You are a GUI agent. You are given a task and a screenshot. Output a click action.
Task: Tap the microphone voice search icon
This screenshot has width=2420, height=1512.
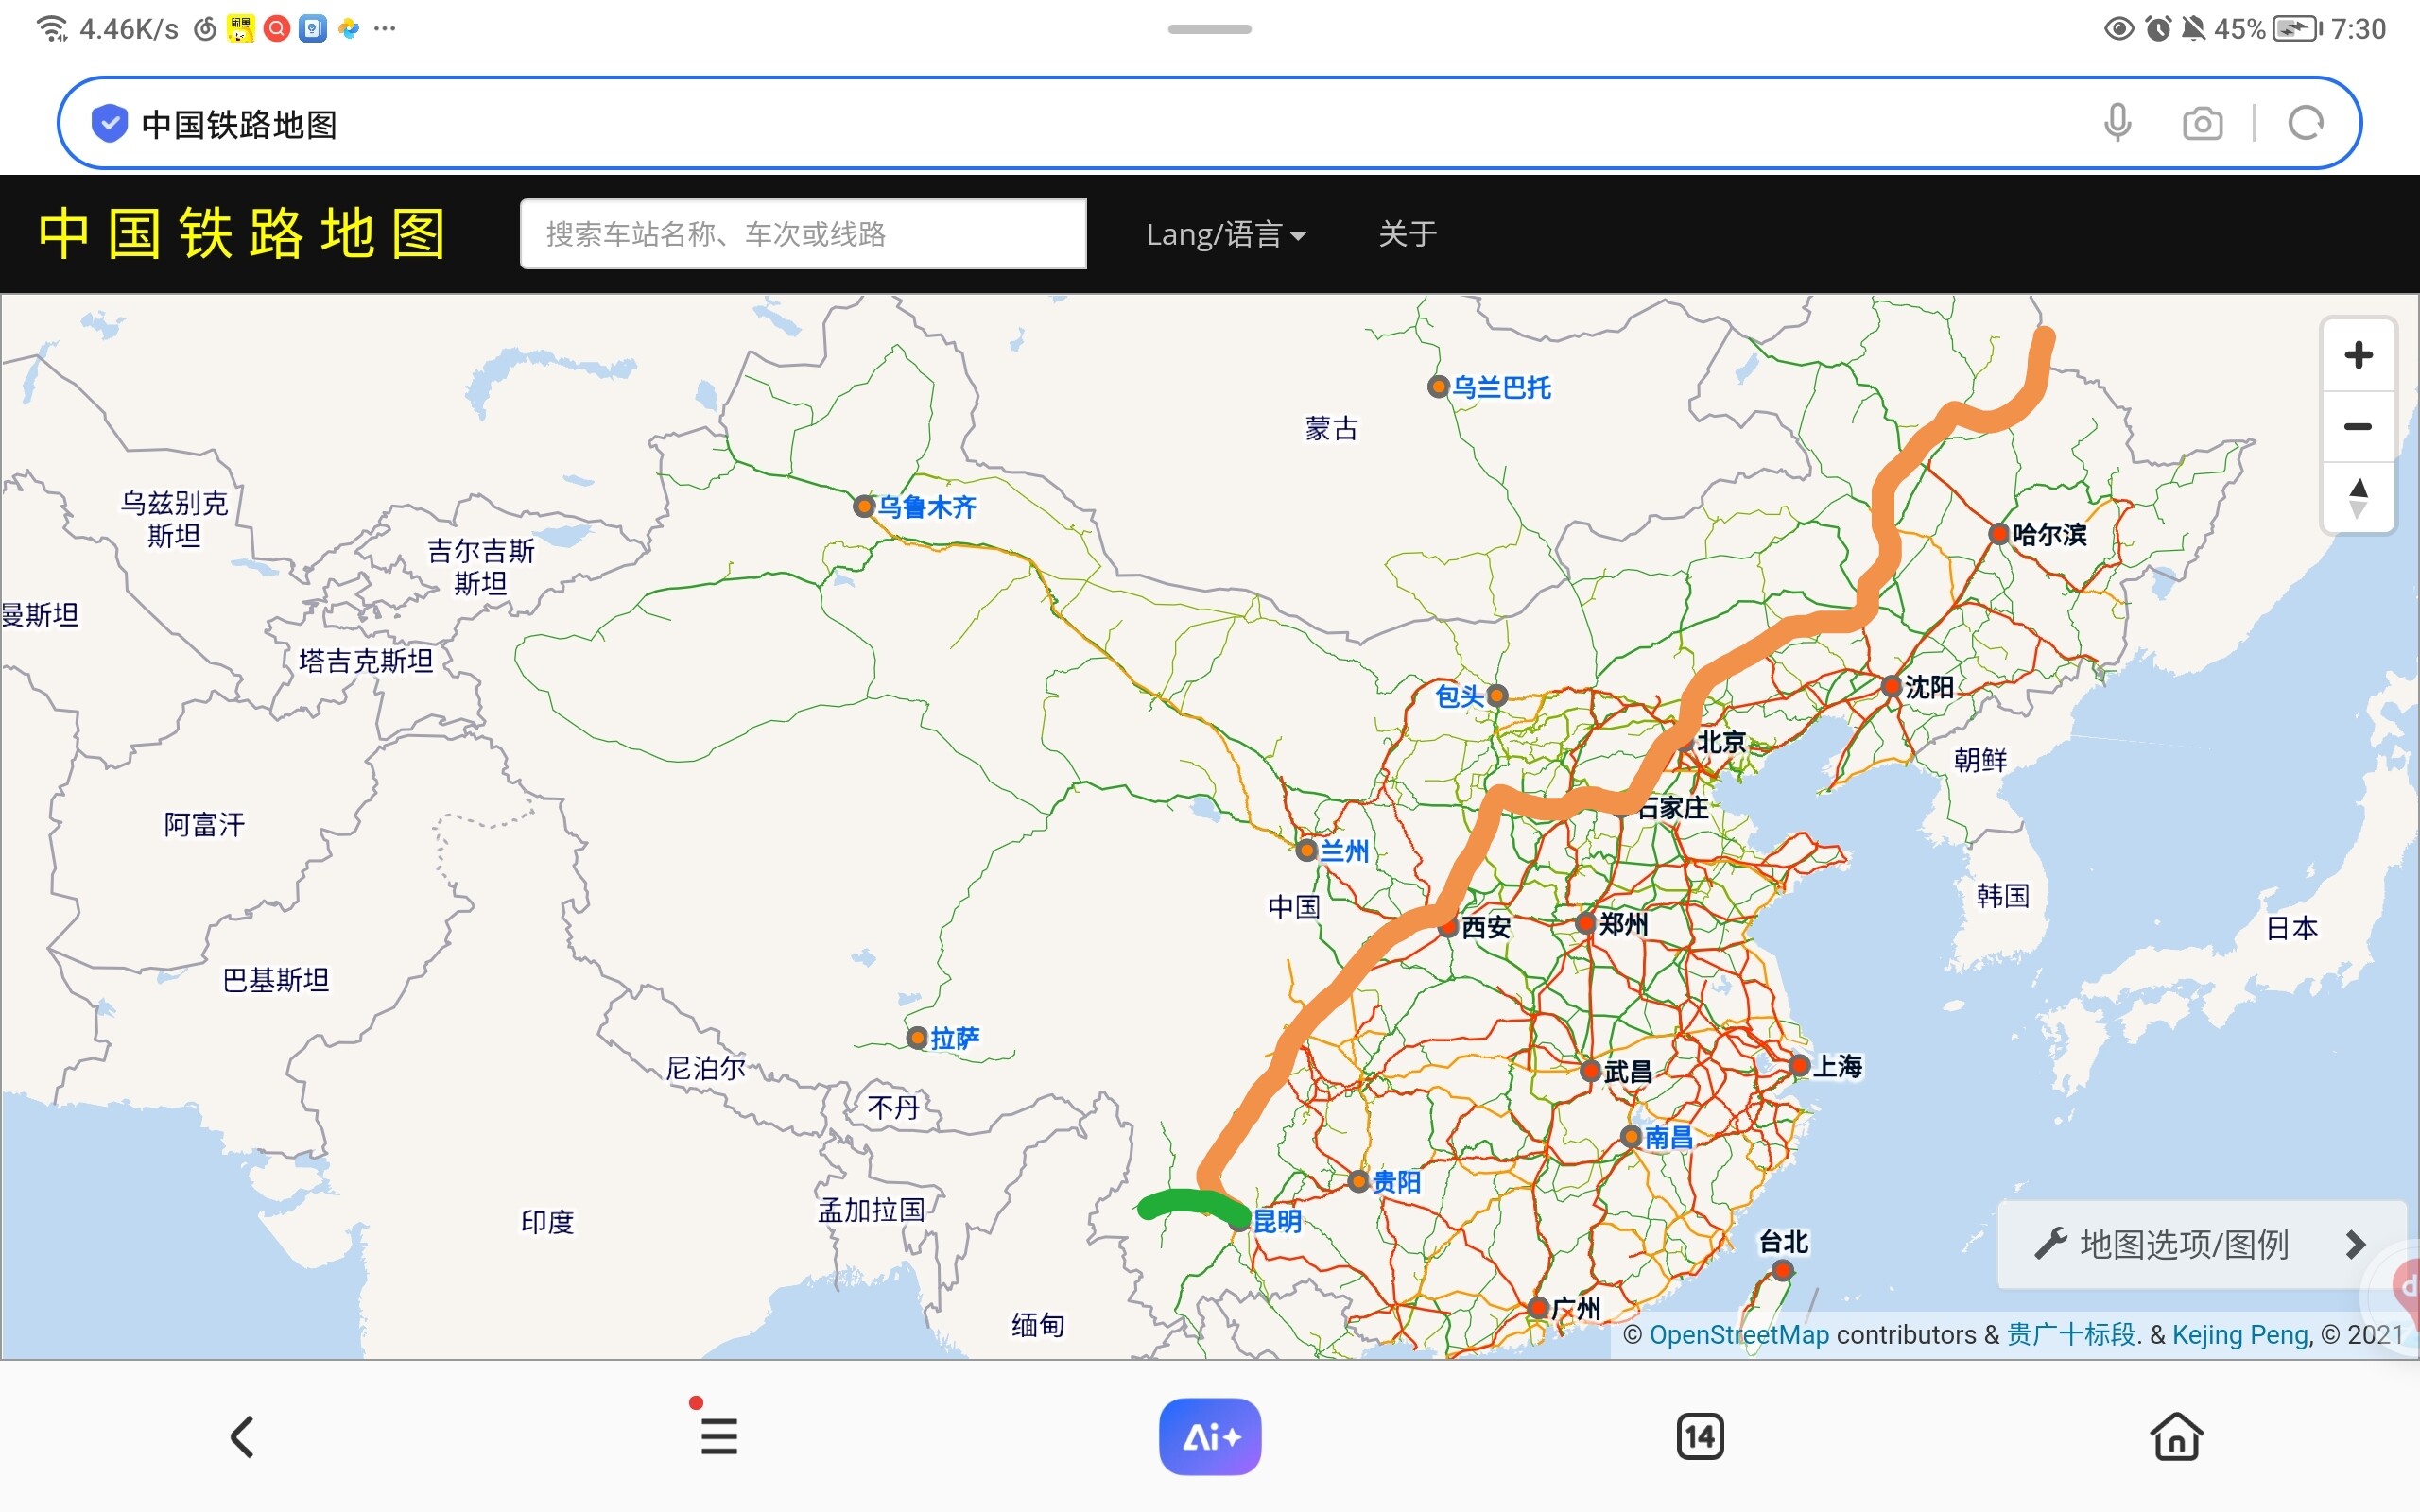coord(2116,124)
